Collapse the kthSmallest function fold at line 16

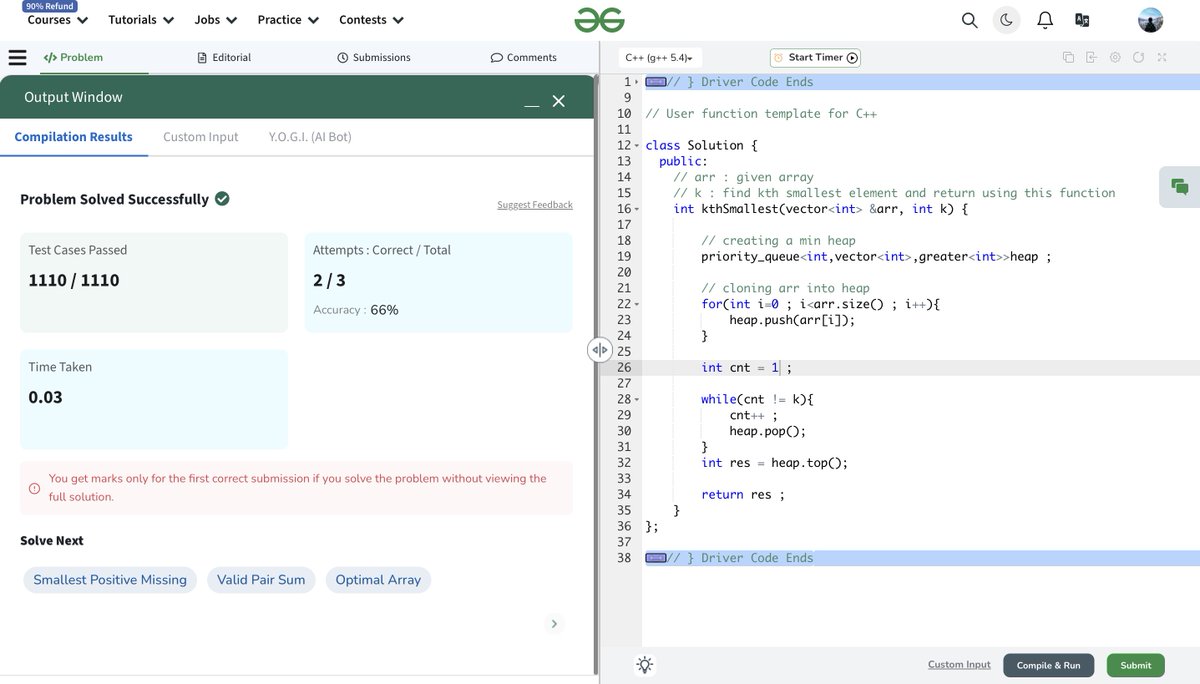(637, 209)
